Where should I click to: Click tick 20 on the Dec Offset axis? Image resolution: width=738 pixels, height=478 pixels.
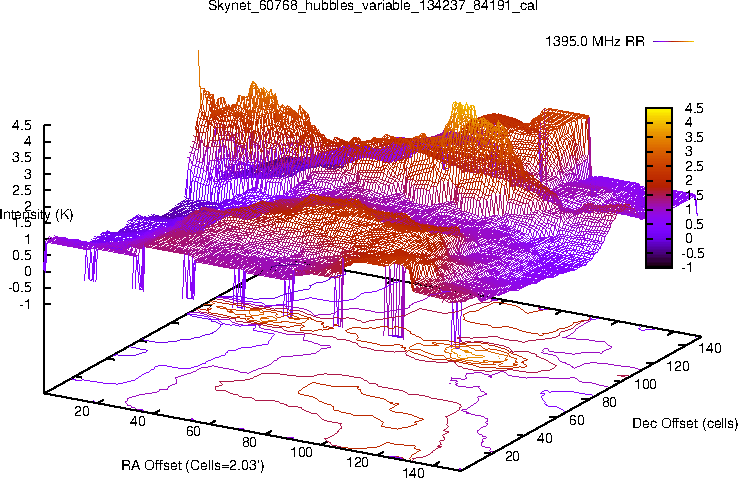pyautogui.click(x=512, y=456)
